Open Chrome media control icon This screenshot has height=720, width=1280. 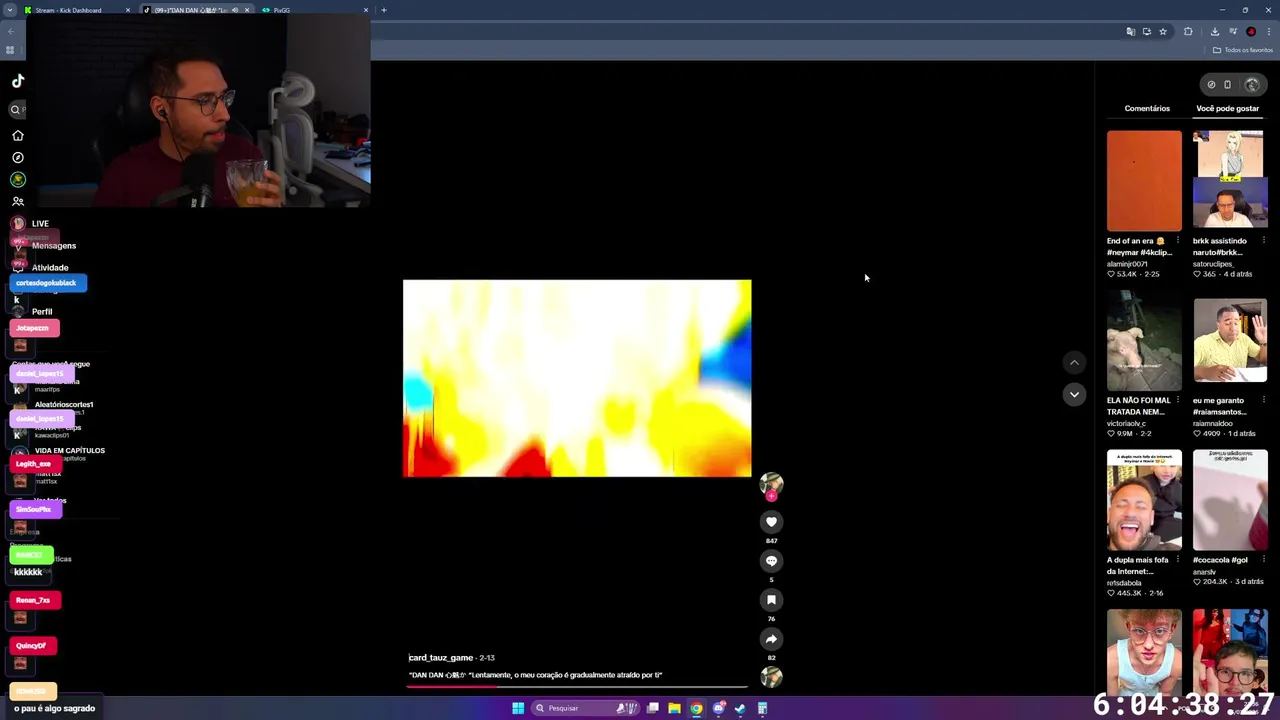1233,31
